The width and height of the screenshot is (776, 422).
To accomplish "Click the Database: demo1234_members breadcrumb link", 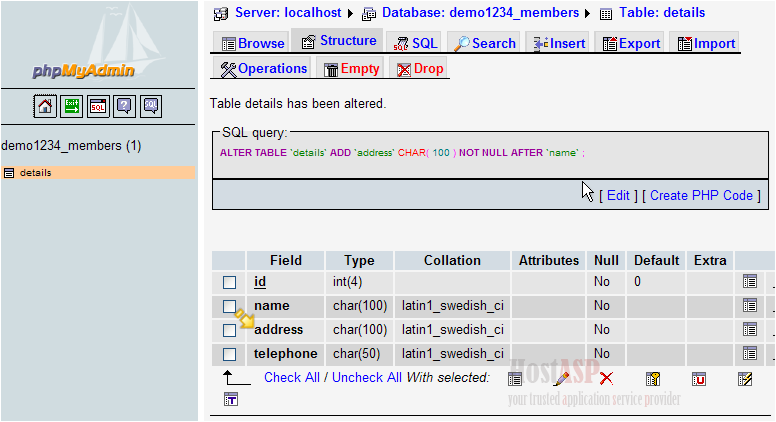I will (480, 13).
